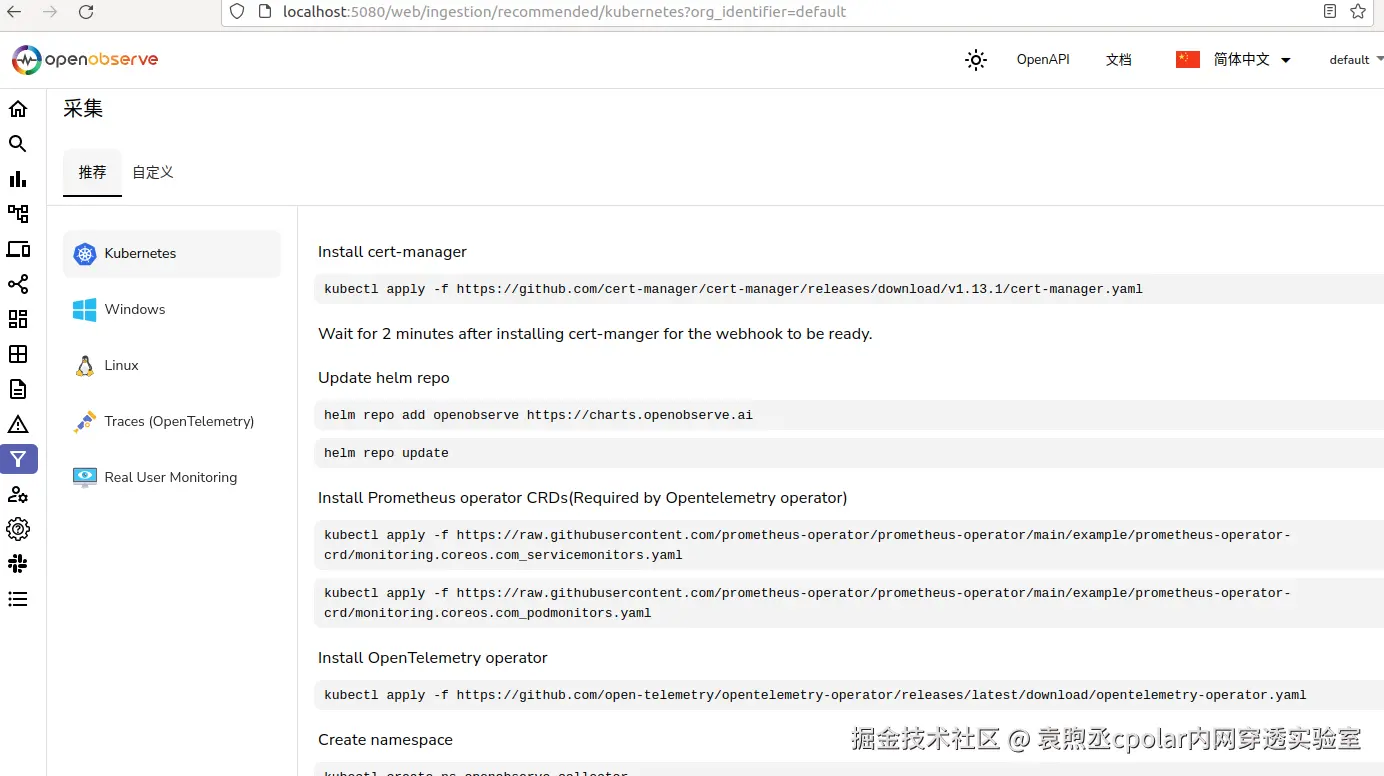Select Windows in the ingestion list
Screen dimensions: 1384x776
[172, 310]
